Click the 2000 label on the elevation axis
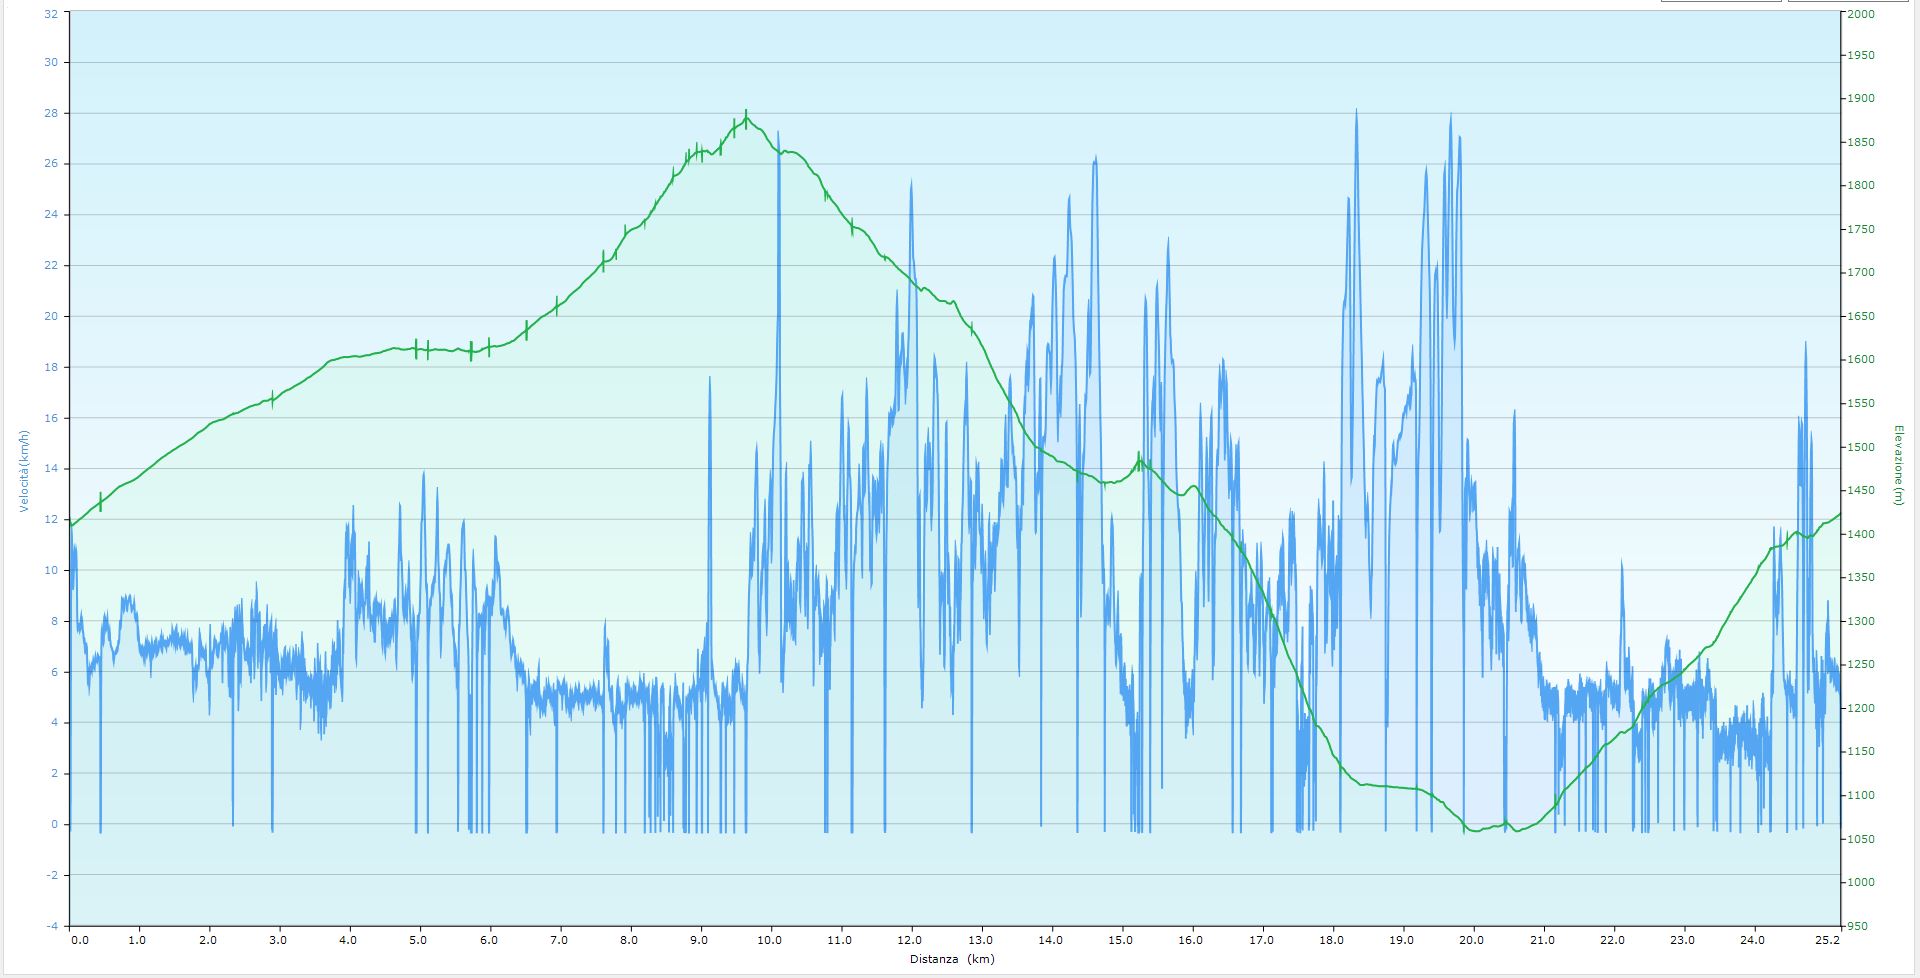The width and height of the screenshot is (1920, 978). point(1861,14)
